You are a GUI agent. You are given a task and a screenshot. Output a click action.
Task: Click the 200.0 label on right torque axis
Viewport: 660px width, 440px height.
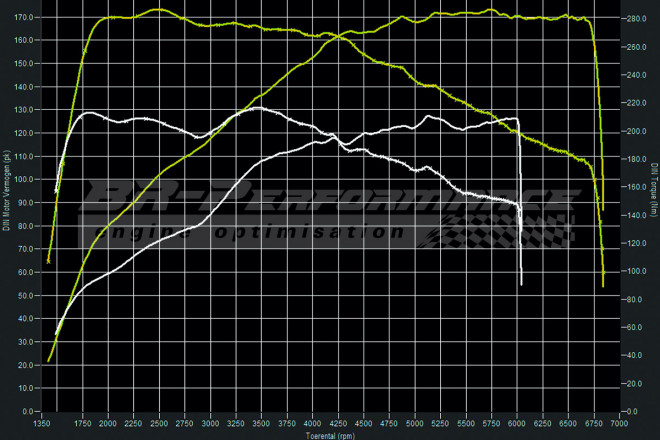[x=632, y=131]
